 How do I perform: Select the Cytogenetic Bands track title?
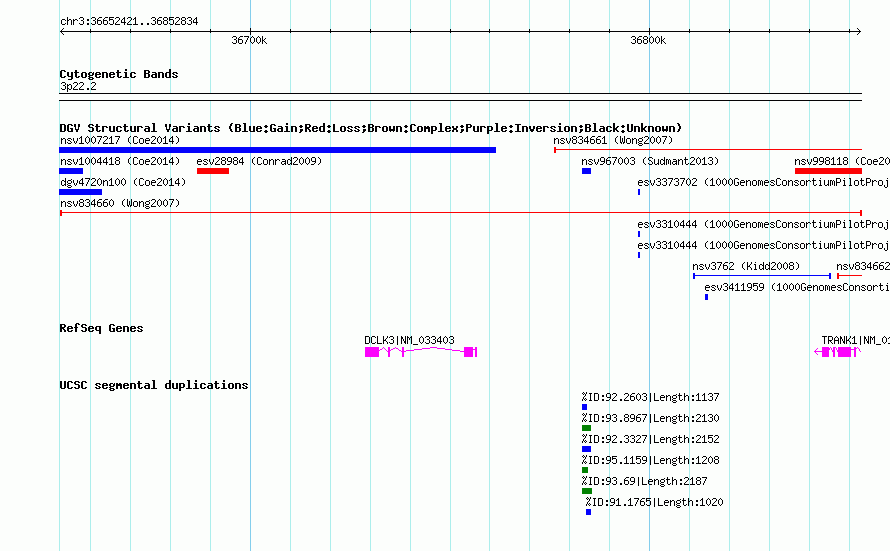coord(119,74)
